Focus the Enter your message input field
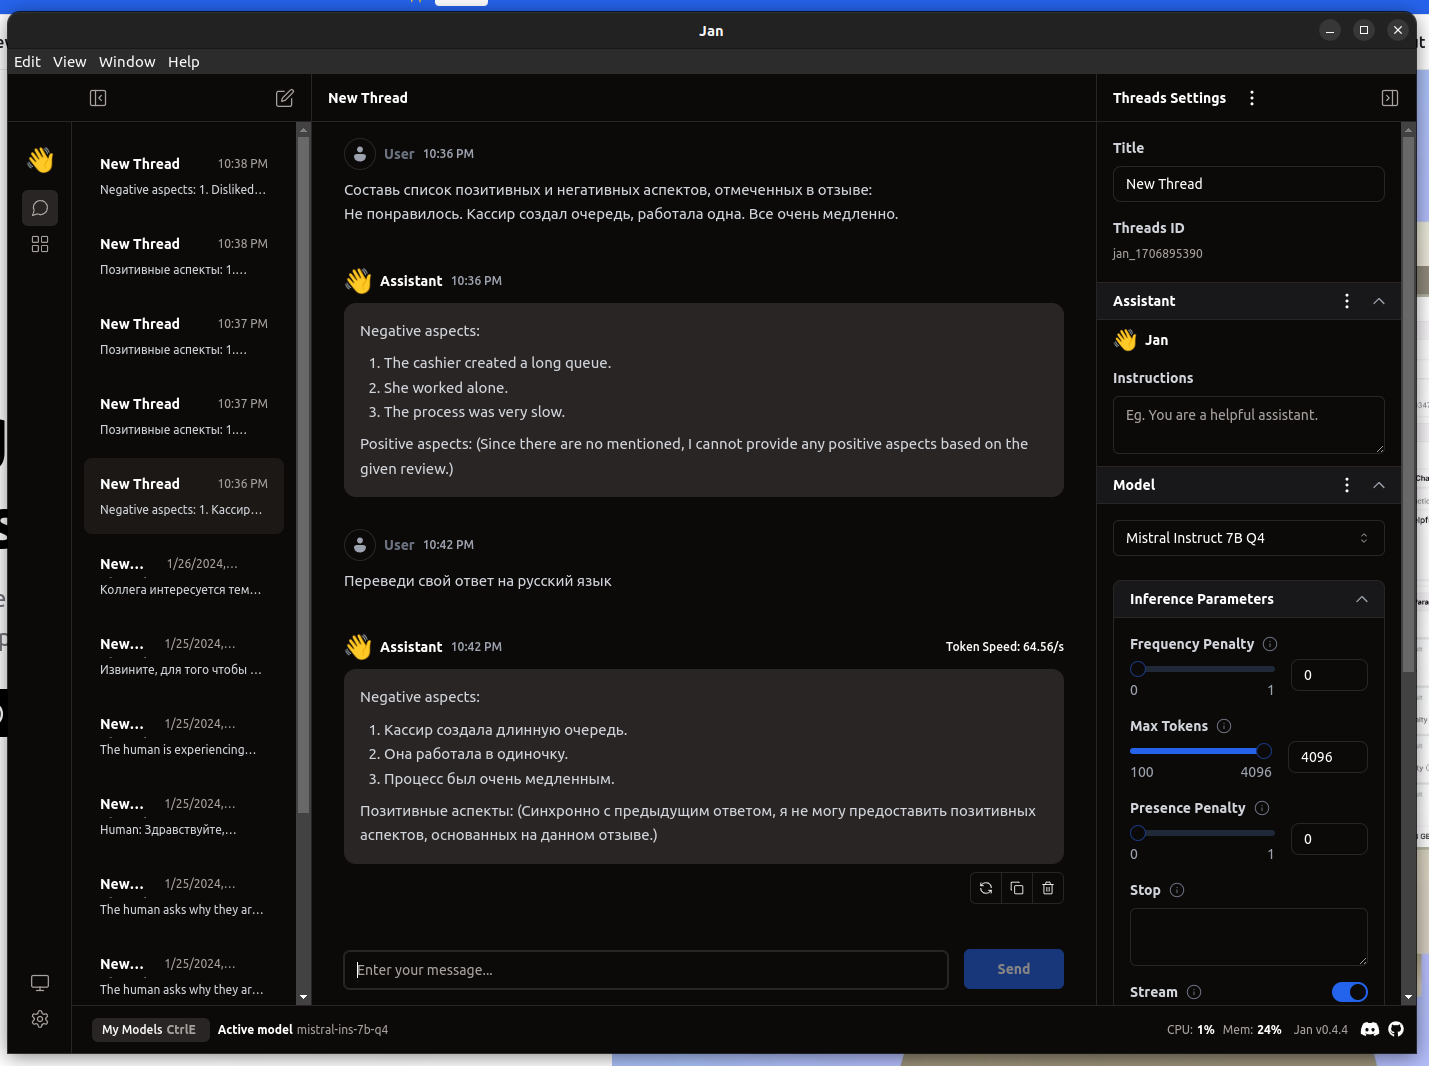Image resolution: width=1429 pixels, height=1066 pixels. [x=646, y=970]
